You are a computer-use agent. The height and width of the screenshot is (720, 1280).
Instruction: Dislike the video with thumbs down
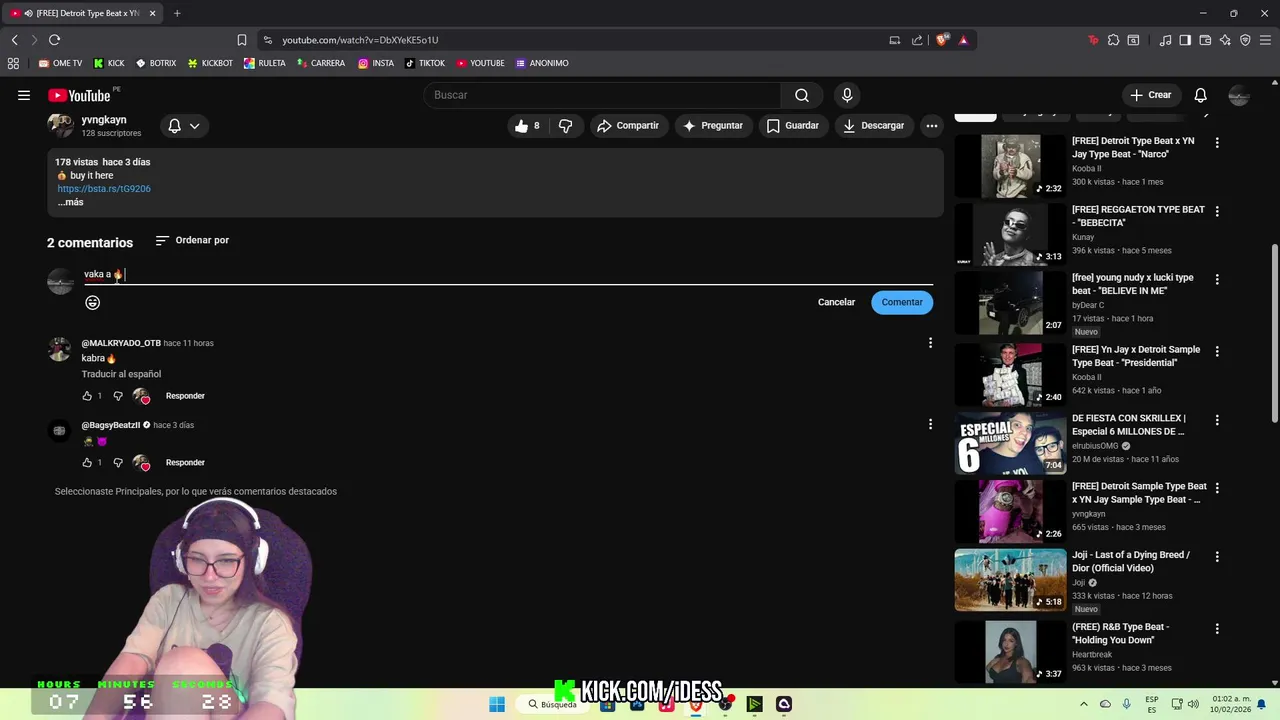coord(566,126)
